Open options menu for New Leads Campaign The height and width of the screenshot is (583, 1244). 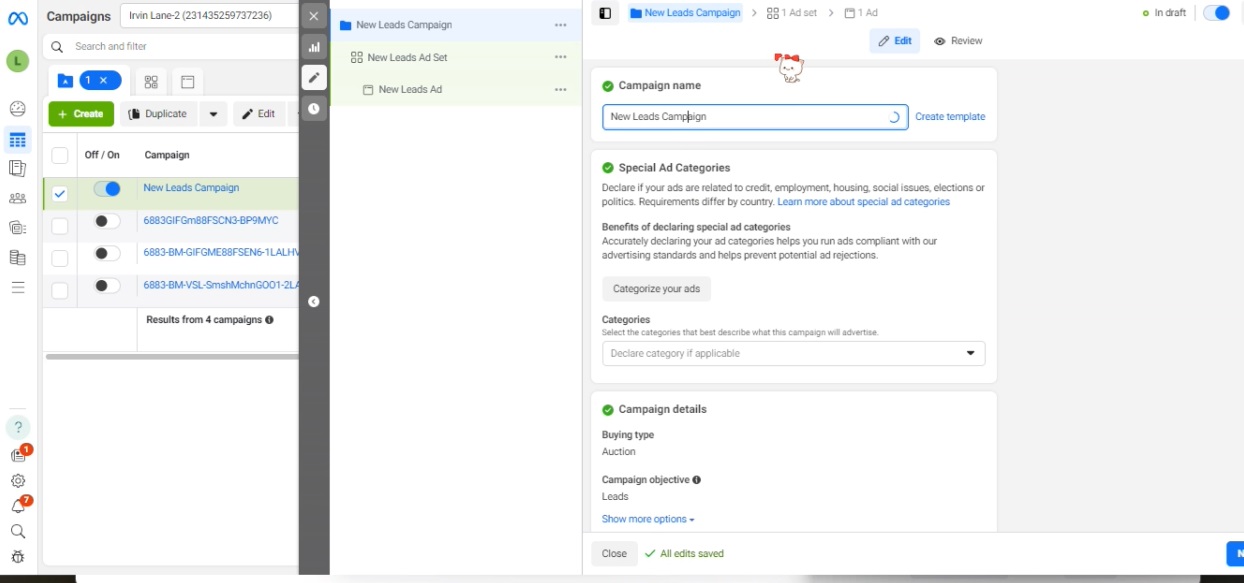pos(560,25)
